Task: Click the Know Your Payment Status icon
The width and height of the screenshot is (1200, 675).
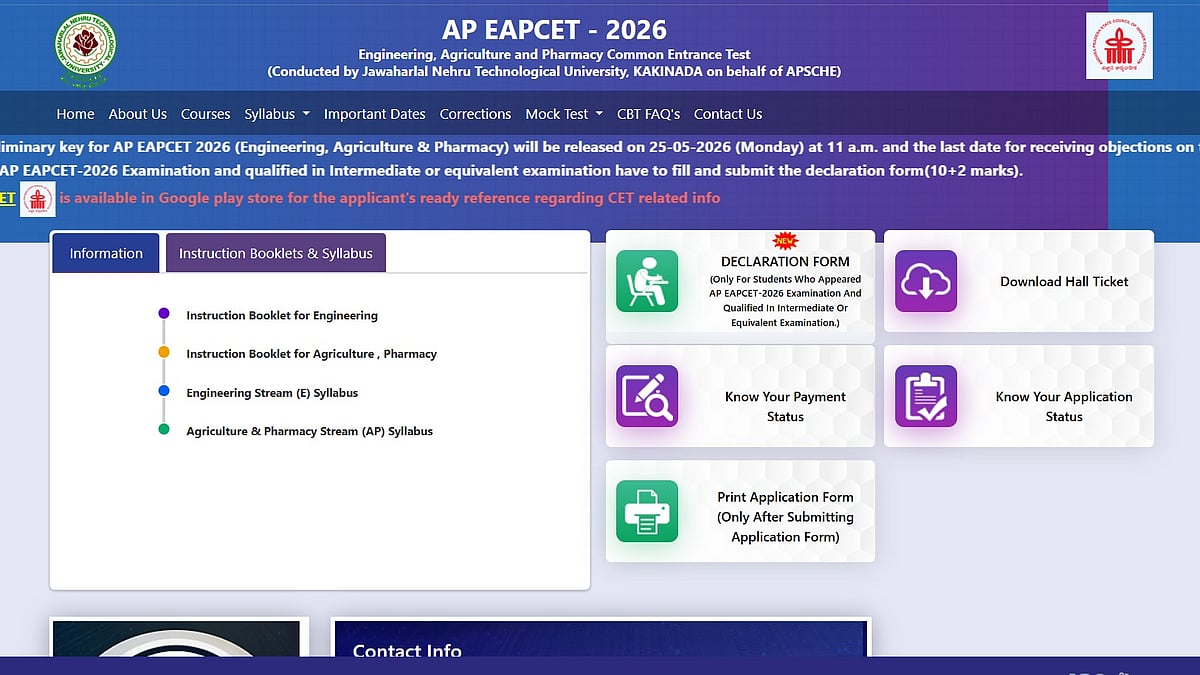Action: (x=647, y=396)
